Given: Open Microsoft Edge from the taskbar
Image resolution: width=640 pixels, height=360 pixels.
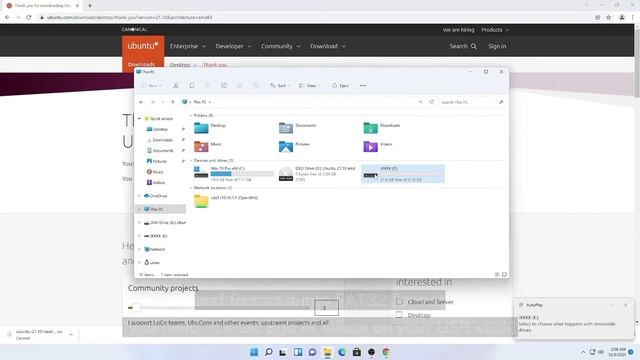Looking at the screenshot, I should [x=342, y=352].
